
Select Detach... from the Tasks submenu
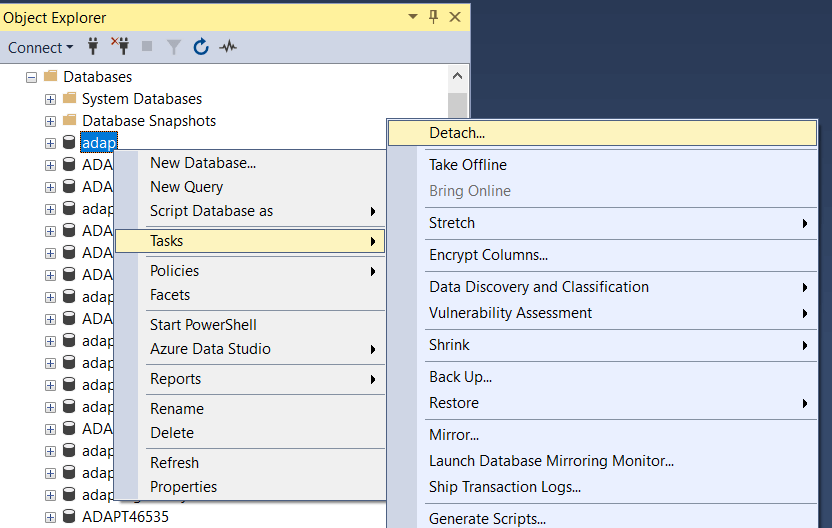click(457, 133)
